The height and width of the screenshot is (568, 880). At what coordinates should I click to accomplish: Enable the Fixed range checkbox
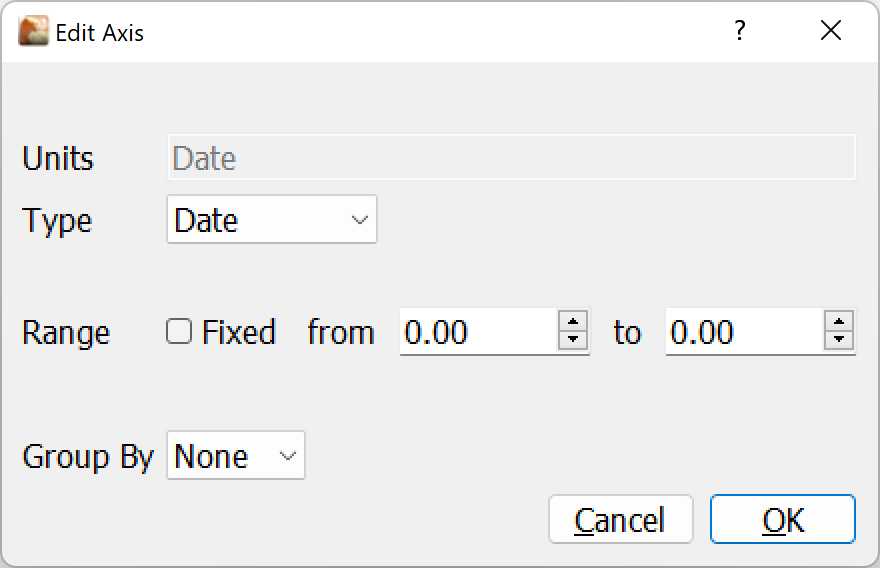coord(179,332)
